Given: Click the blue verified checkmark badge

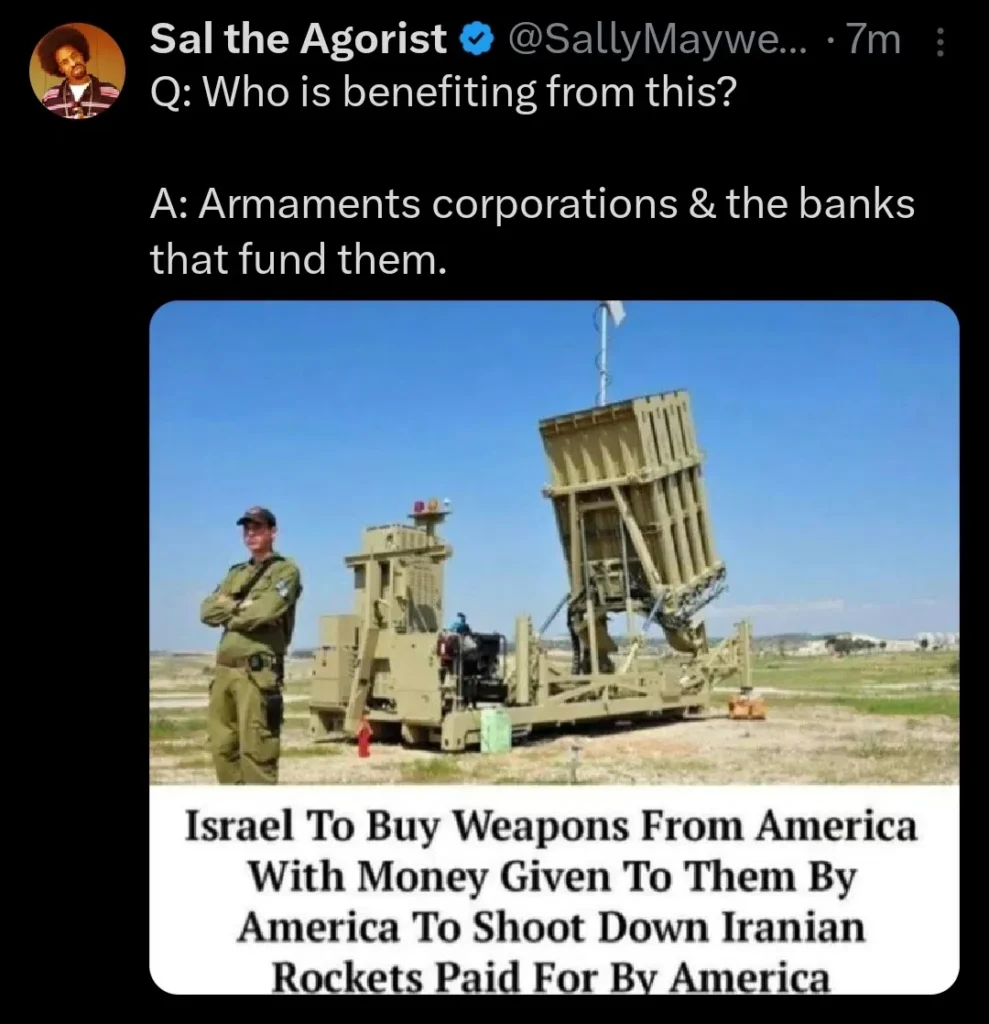Looking at the screenshot, I should click(476, 40).
